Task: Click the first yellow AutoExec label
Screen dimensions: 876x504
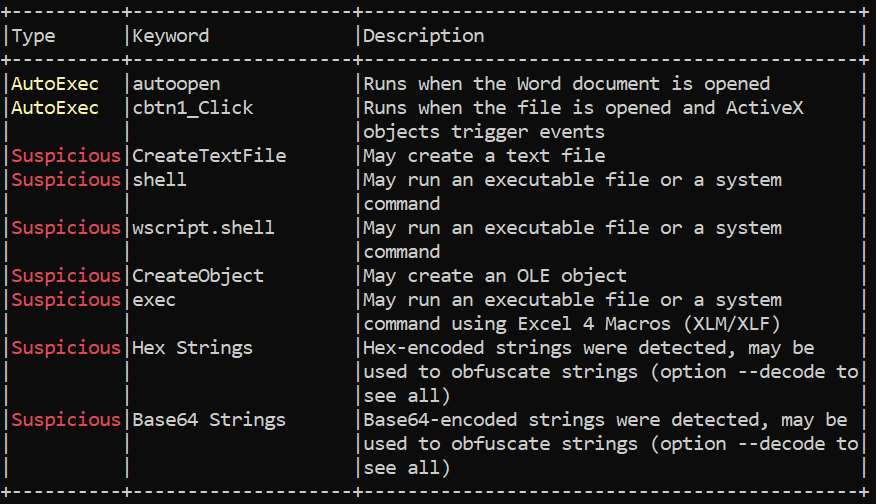Action: point(55,84)
